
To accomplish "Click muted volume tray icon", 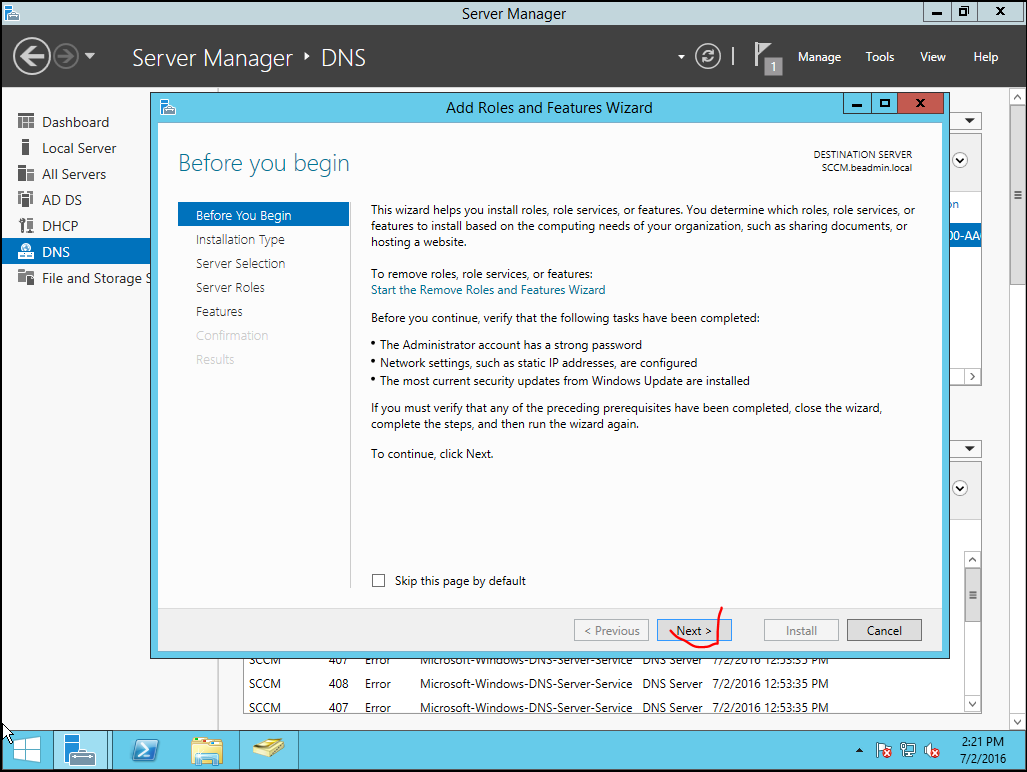I will 931,750.
